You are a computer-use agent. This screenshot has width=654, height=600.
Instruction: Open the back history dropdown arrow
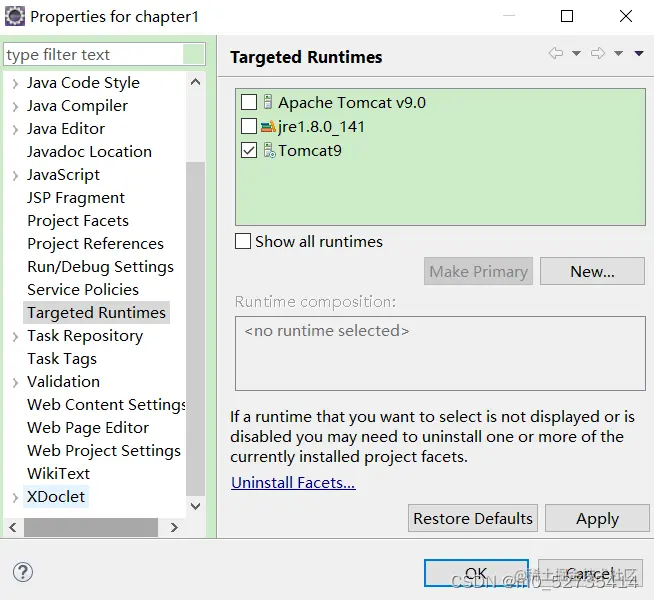(x=576, y=53)
